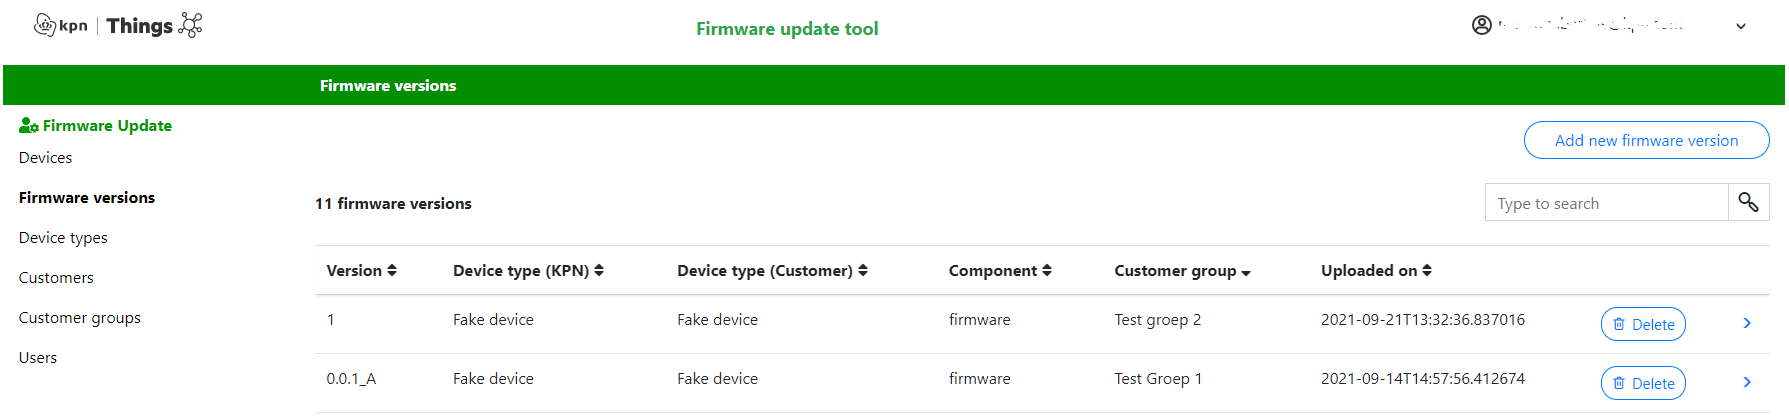Open Devices in the sidebar
This screenshot has height=417, width=1789.
pyautogui.click(x=45, y=158)
